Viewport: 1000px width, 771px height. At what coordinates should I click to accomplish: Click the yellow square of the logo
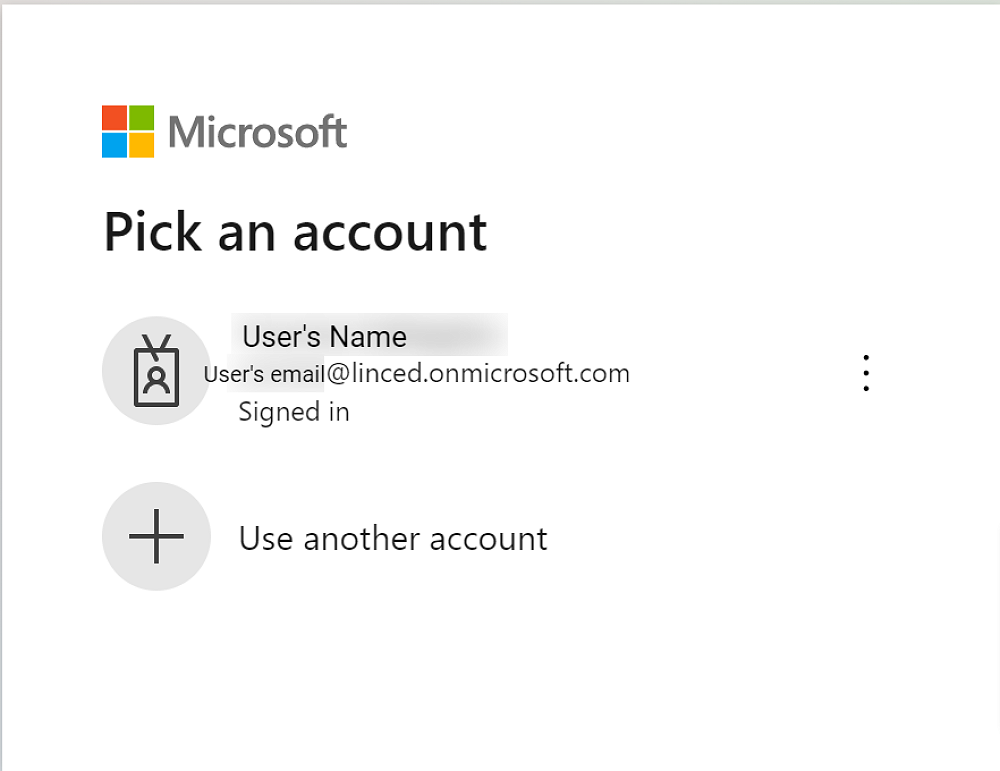click(141, 145)
